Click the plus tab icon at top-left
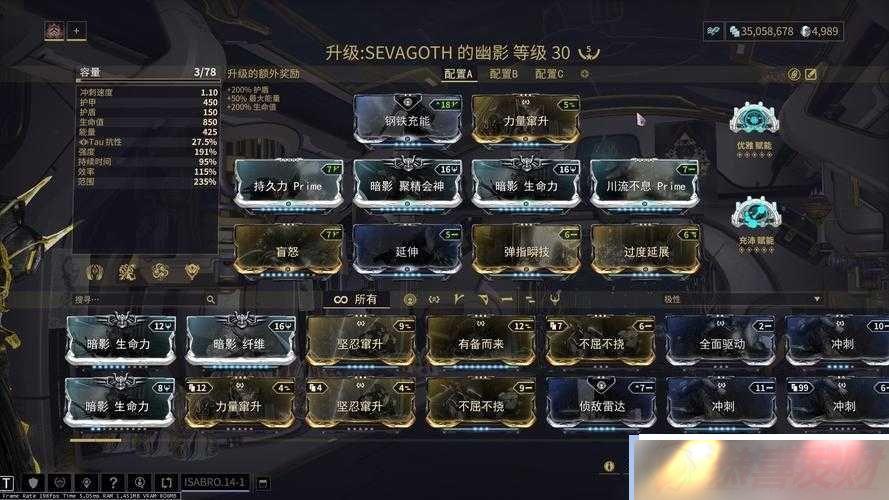Viewport: 889px width, 500px height. [77, 31]
